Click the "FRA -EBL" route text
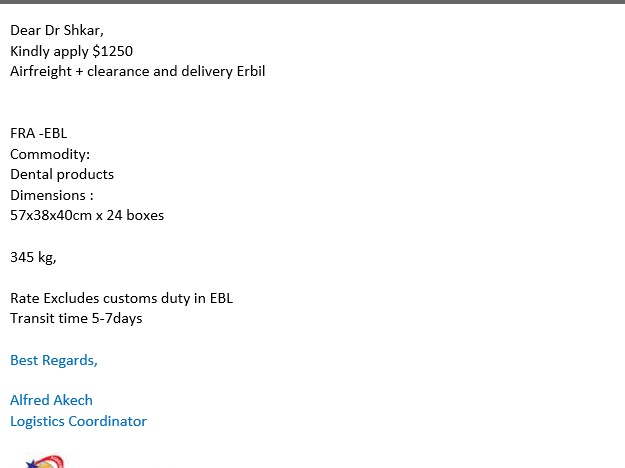 click(39, 133)
